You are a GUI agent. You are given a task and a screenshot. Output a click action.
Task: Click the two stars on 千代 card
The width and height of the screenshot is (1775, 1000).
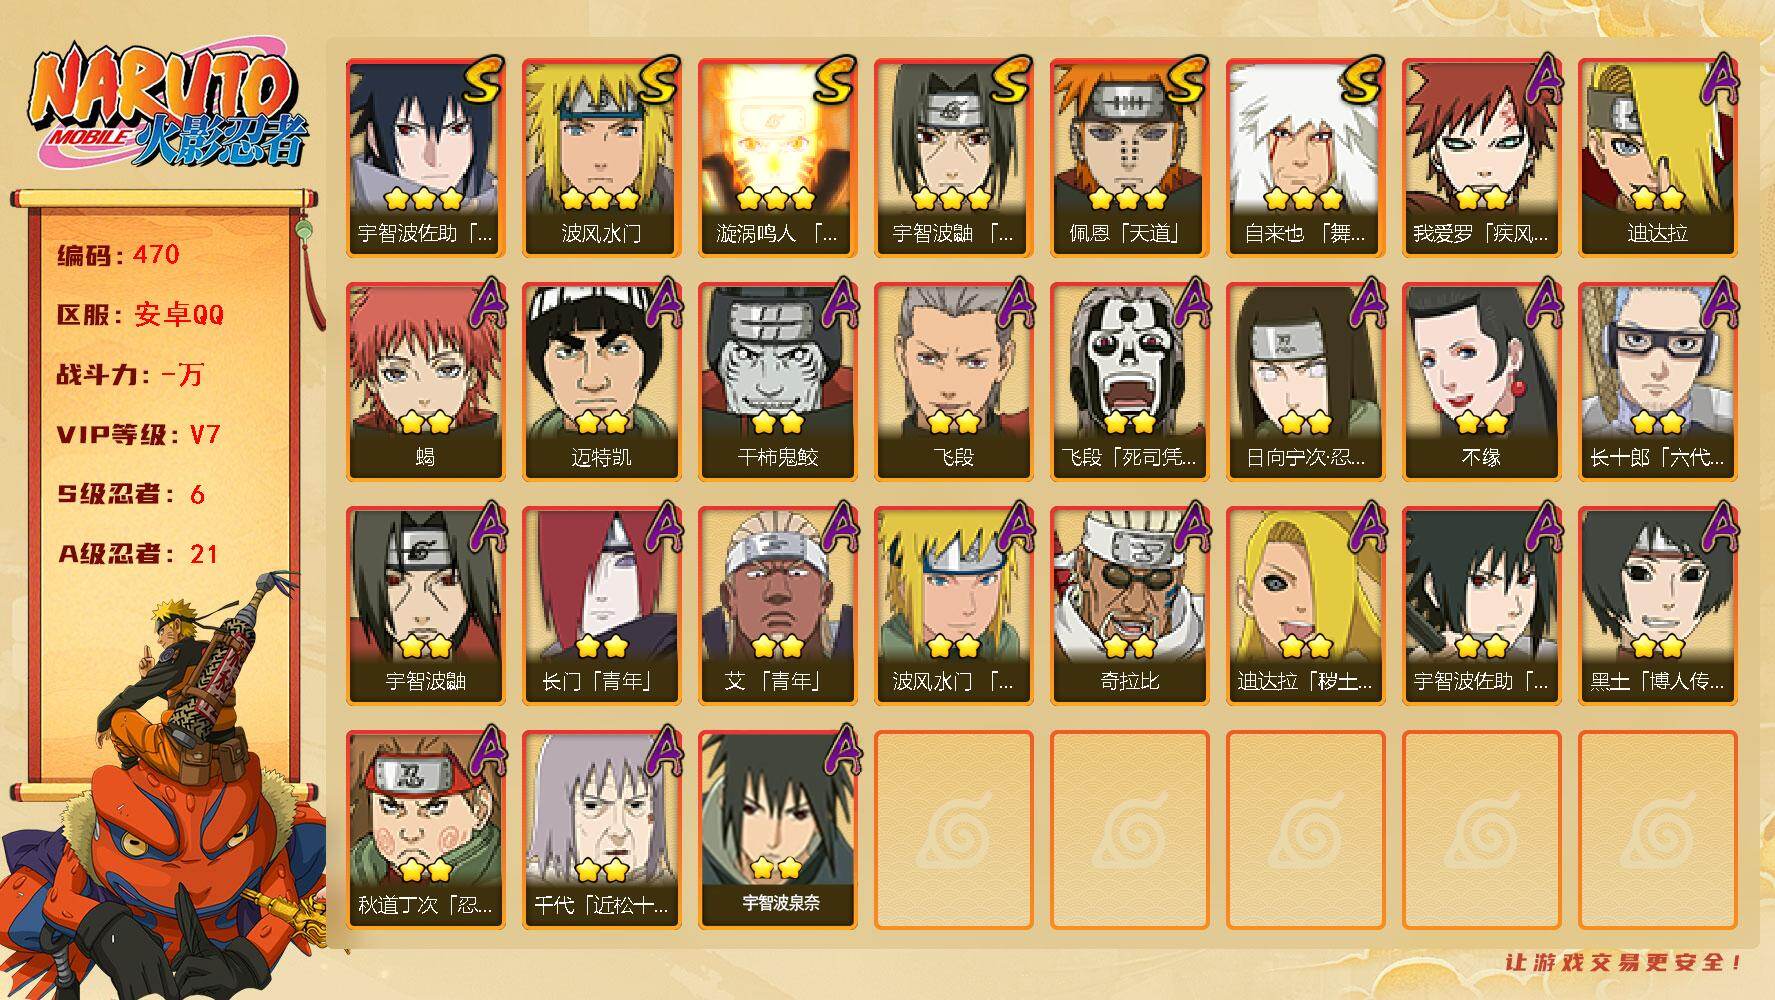click(601, 868)
